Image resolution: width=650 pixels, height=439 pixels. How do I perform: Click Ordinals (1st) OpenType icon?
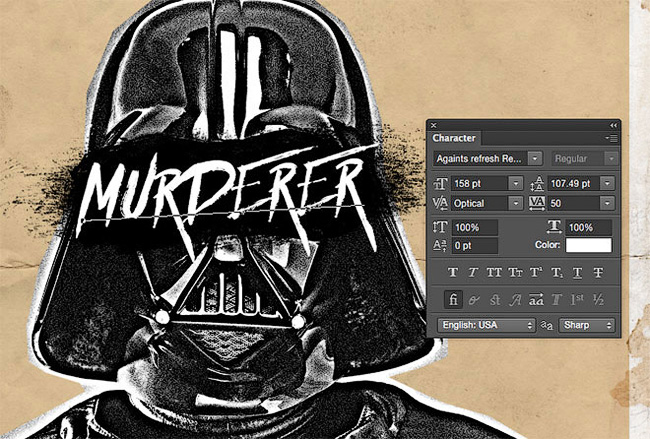[x=577, y=300]
